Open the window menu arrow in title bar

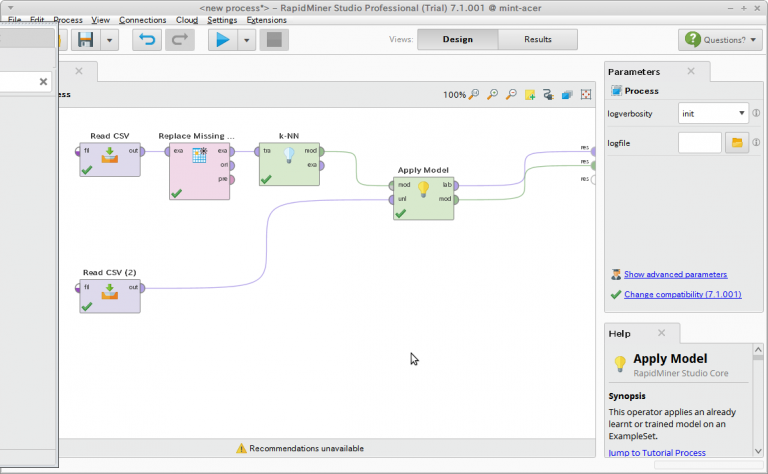coord(10,8)
